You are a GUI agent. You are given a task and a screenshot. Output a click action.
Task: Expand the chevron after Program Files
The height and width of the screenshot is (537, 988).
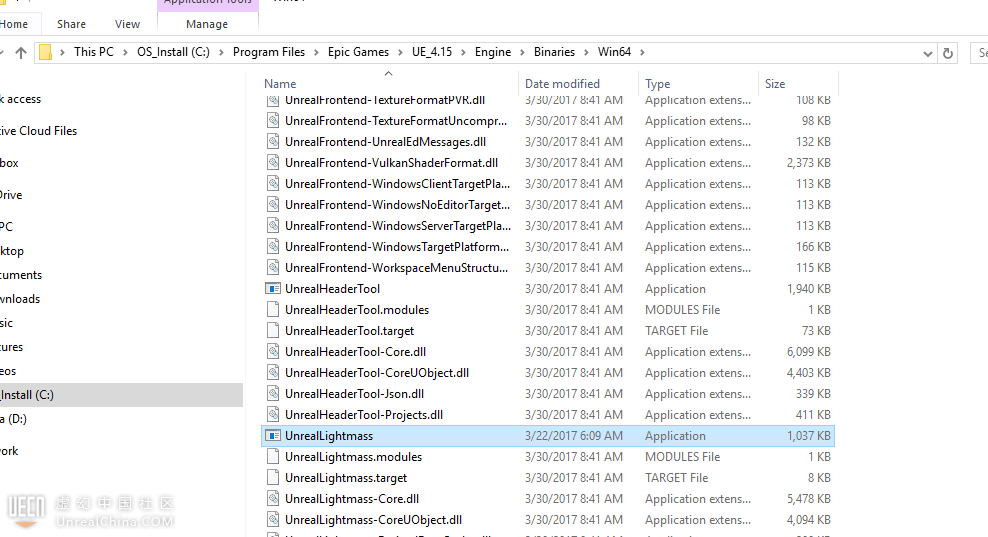[316, 52]
